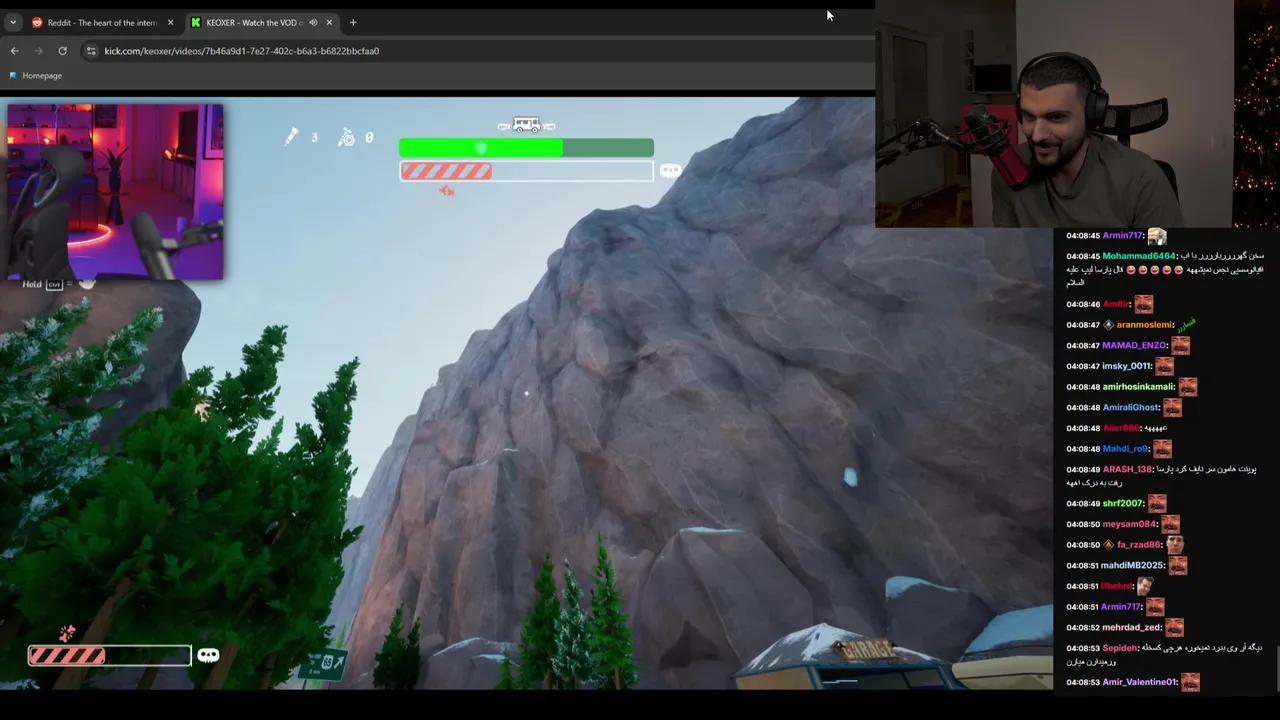Click the Reddit favicon on the first tab

pos(37,22)
